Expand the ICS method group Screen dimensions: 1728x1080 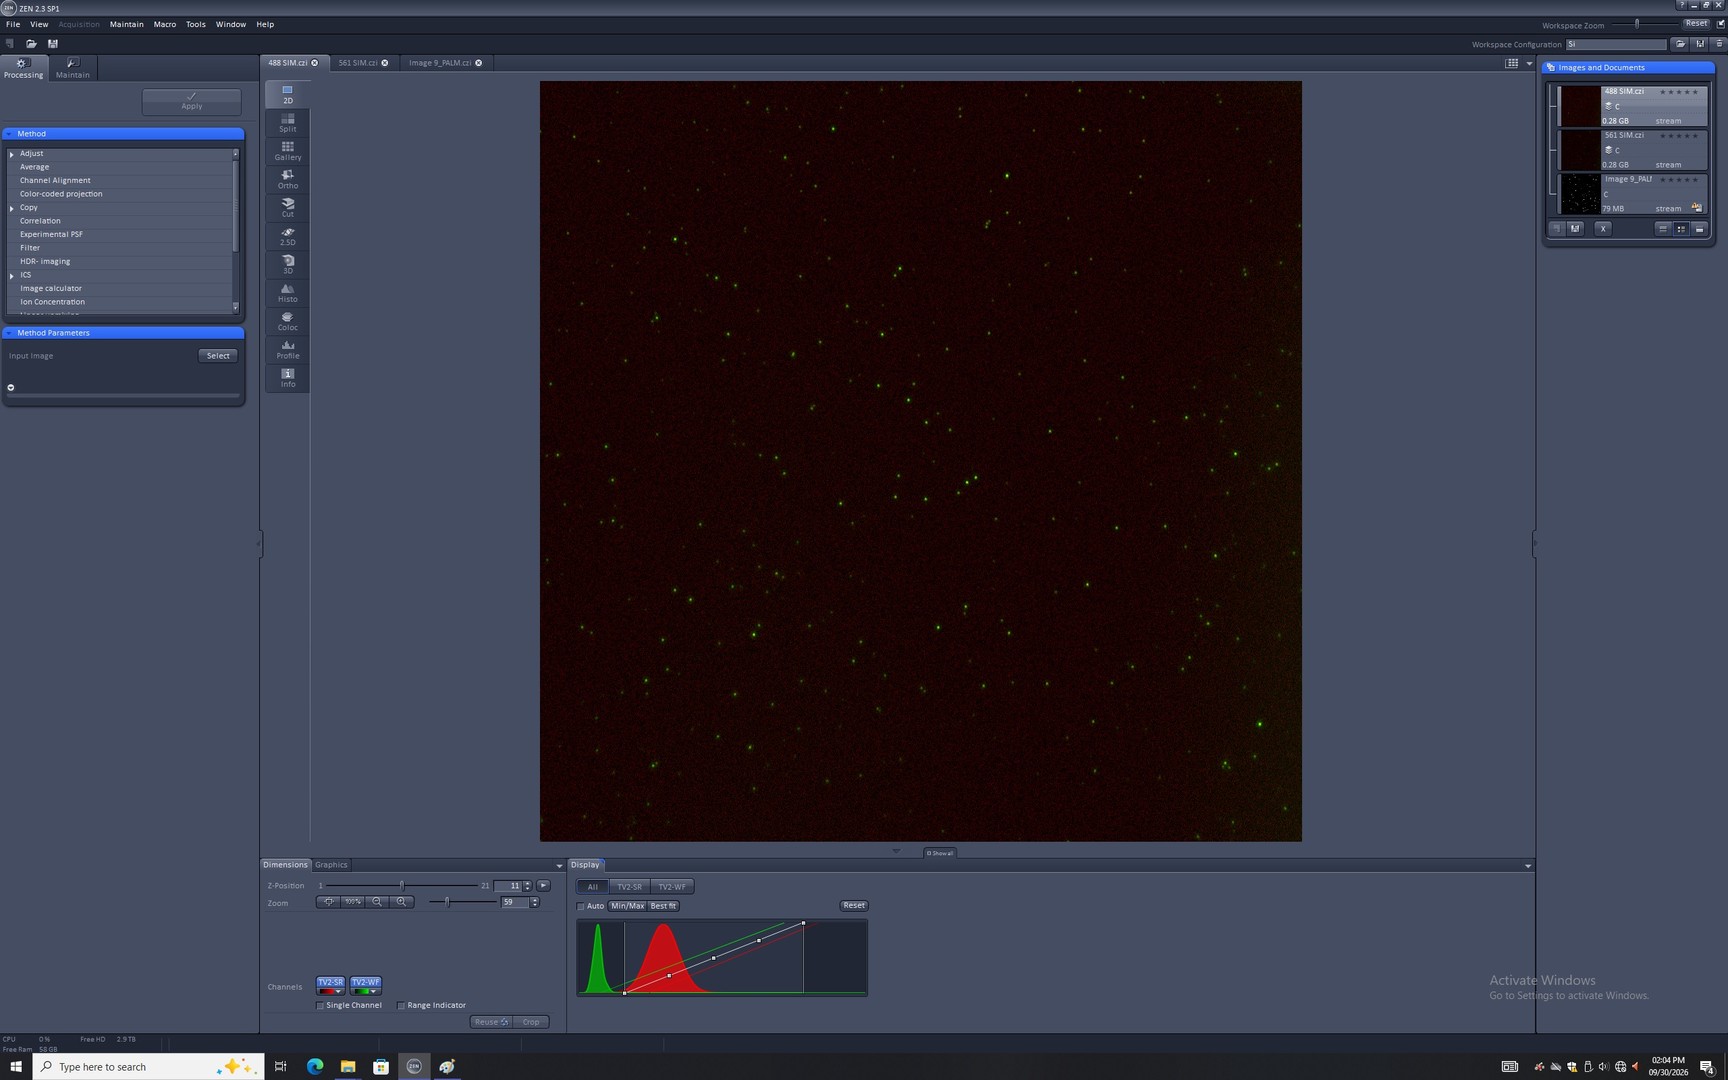(12, 275)
